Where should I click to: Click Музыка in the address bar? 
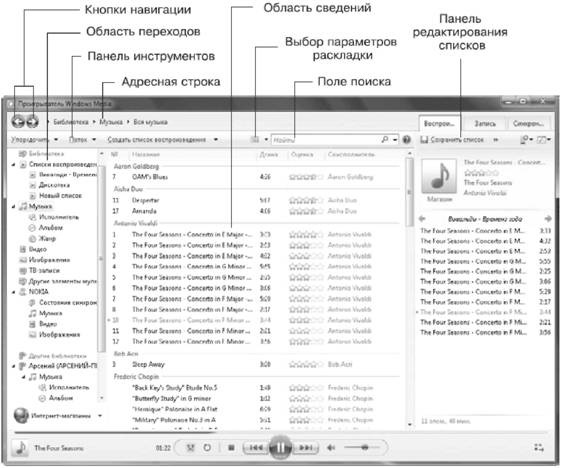tap(111, 122)
